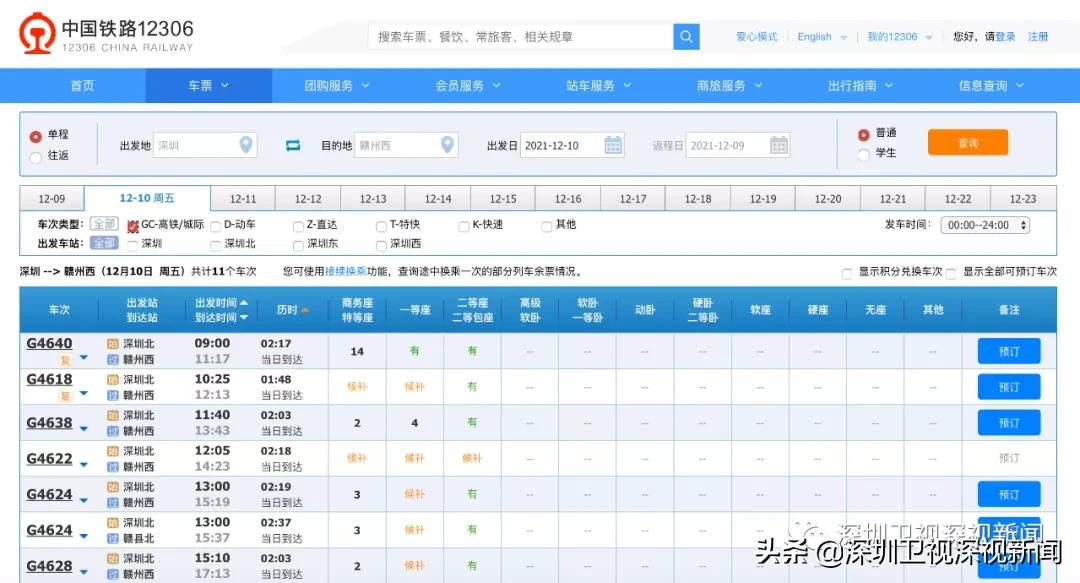Open the 发车时间 time range selector
This screenshot has height=583, width=1080.
[984, 224]
